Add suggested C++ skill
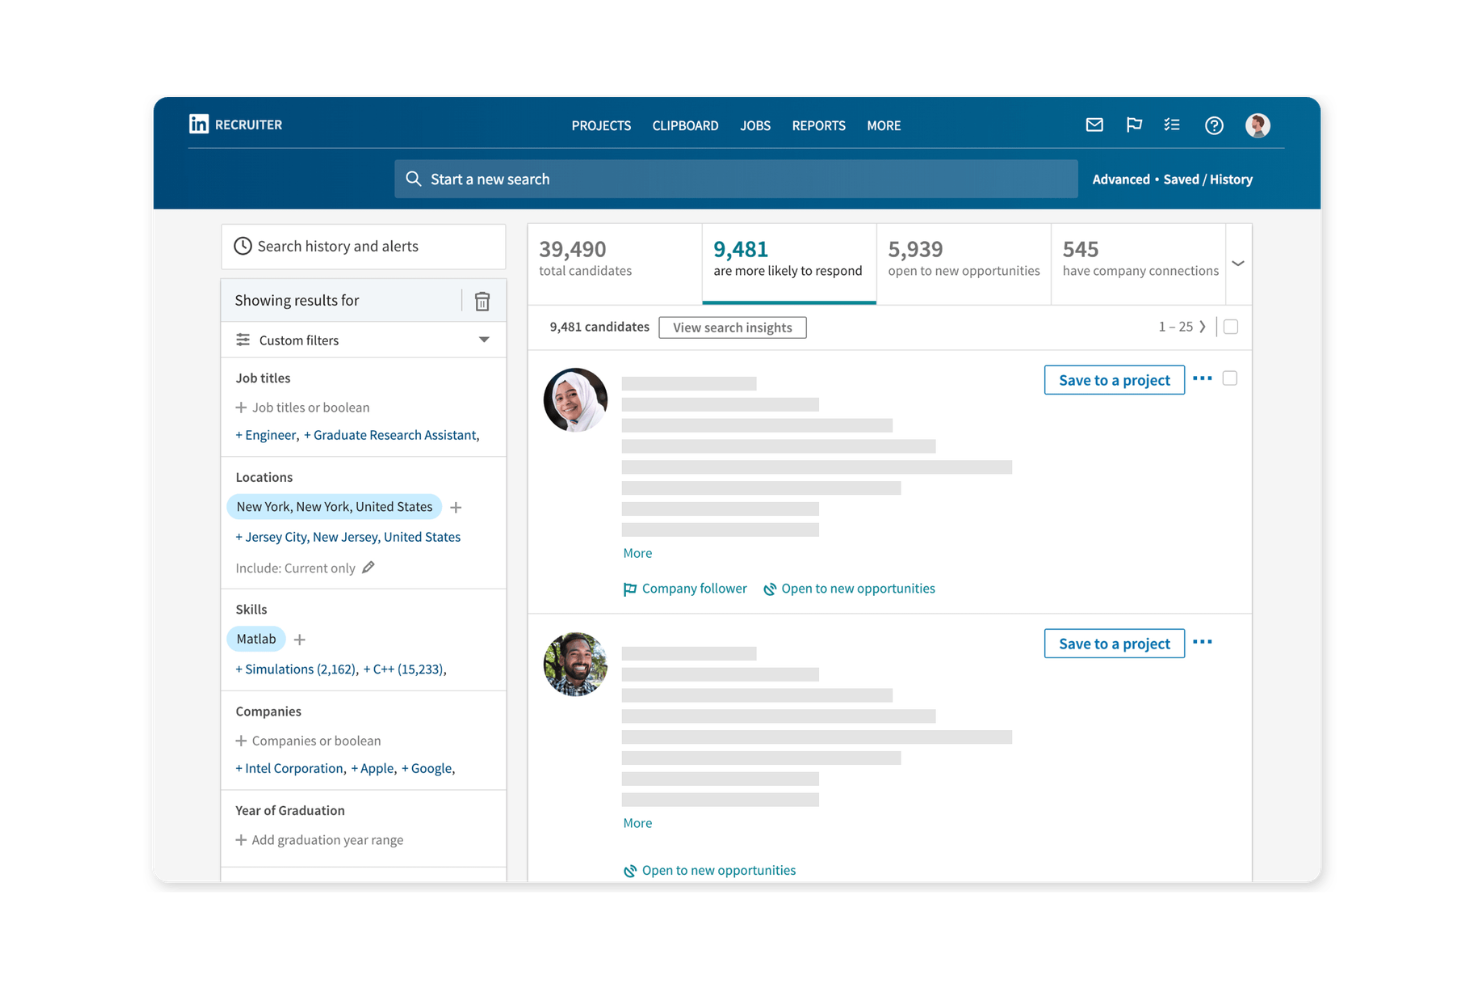 point(404,669)
